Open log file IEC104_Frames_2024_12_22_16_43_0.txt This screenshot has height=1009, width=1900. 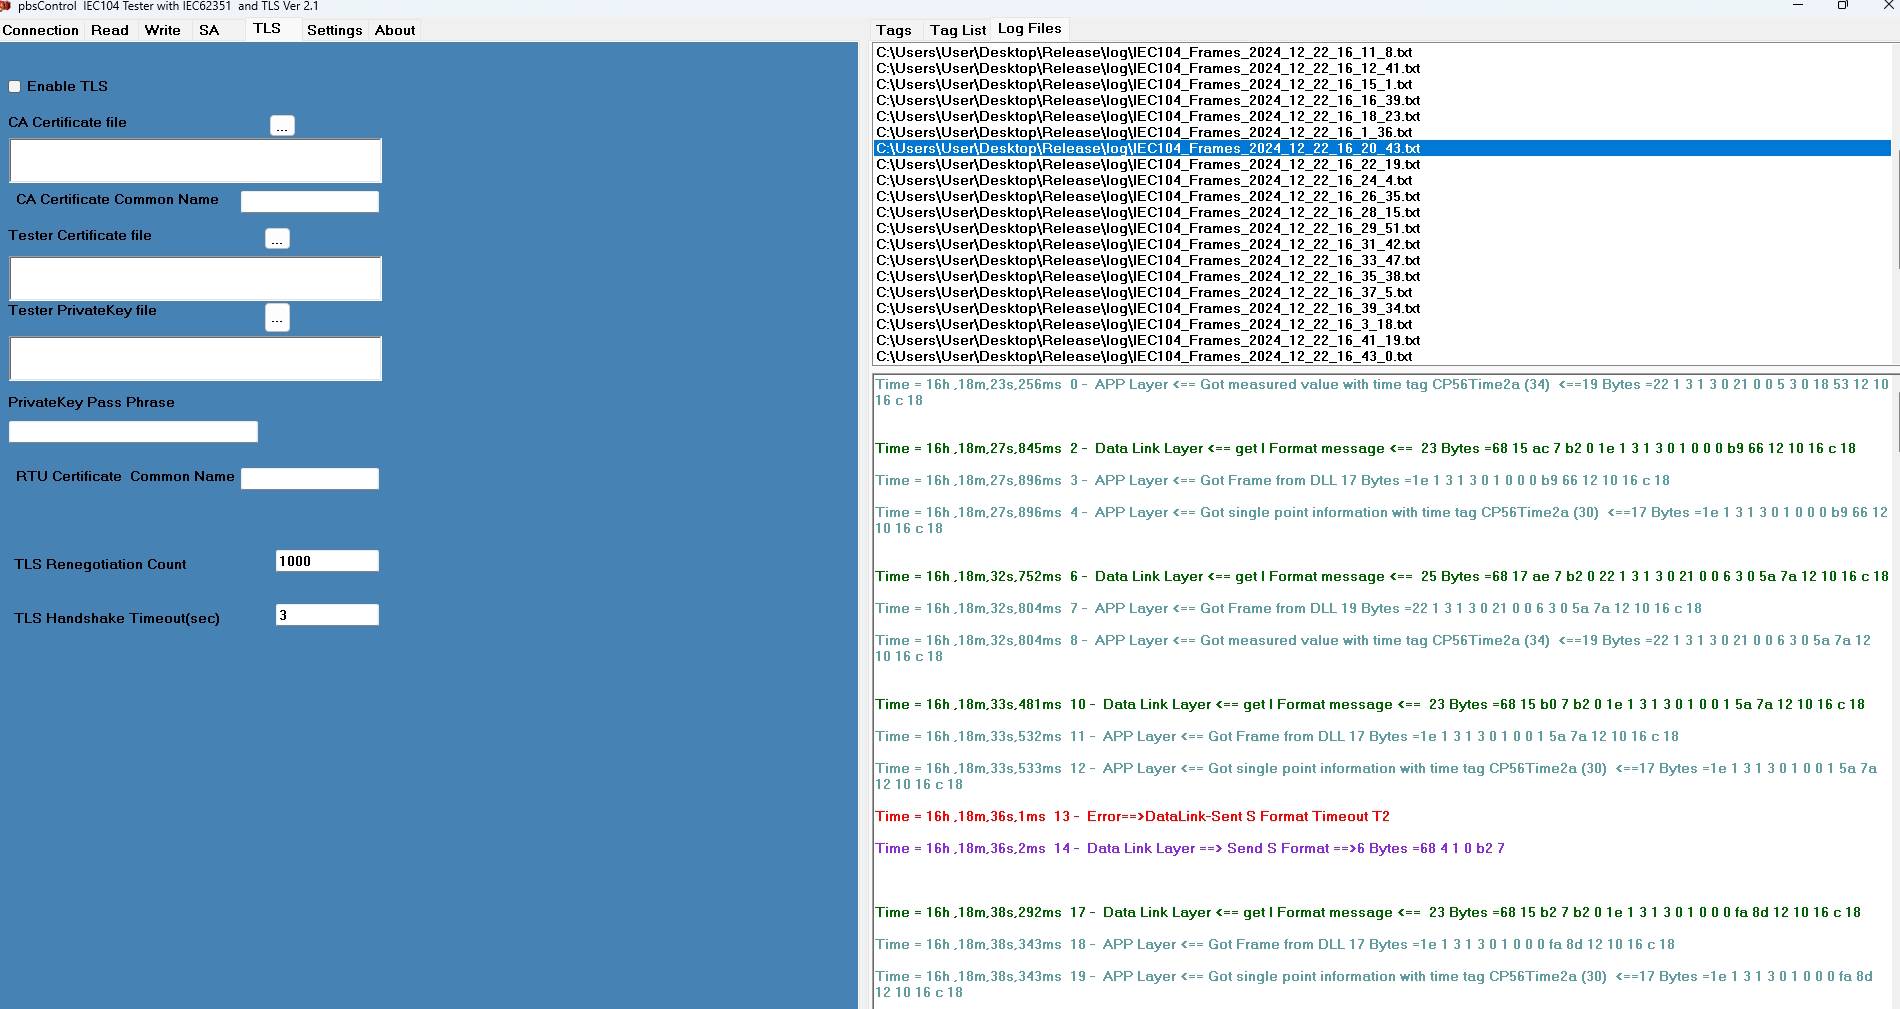click(1143, 356)
